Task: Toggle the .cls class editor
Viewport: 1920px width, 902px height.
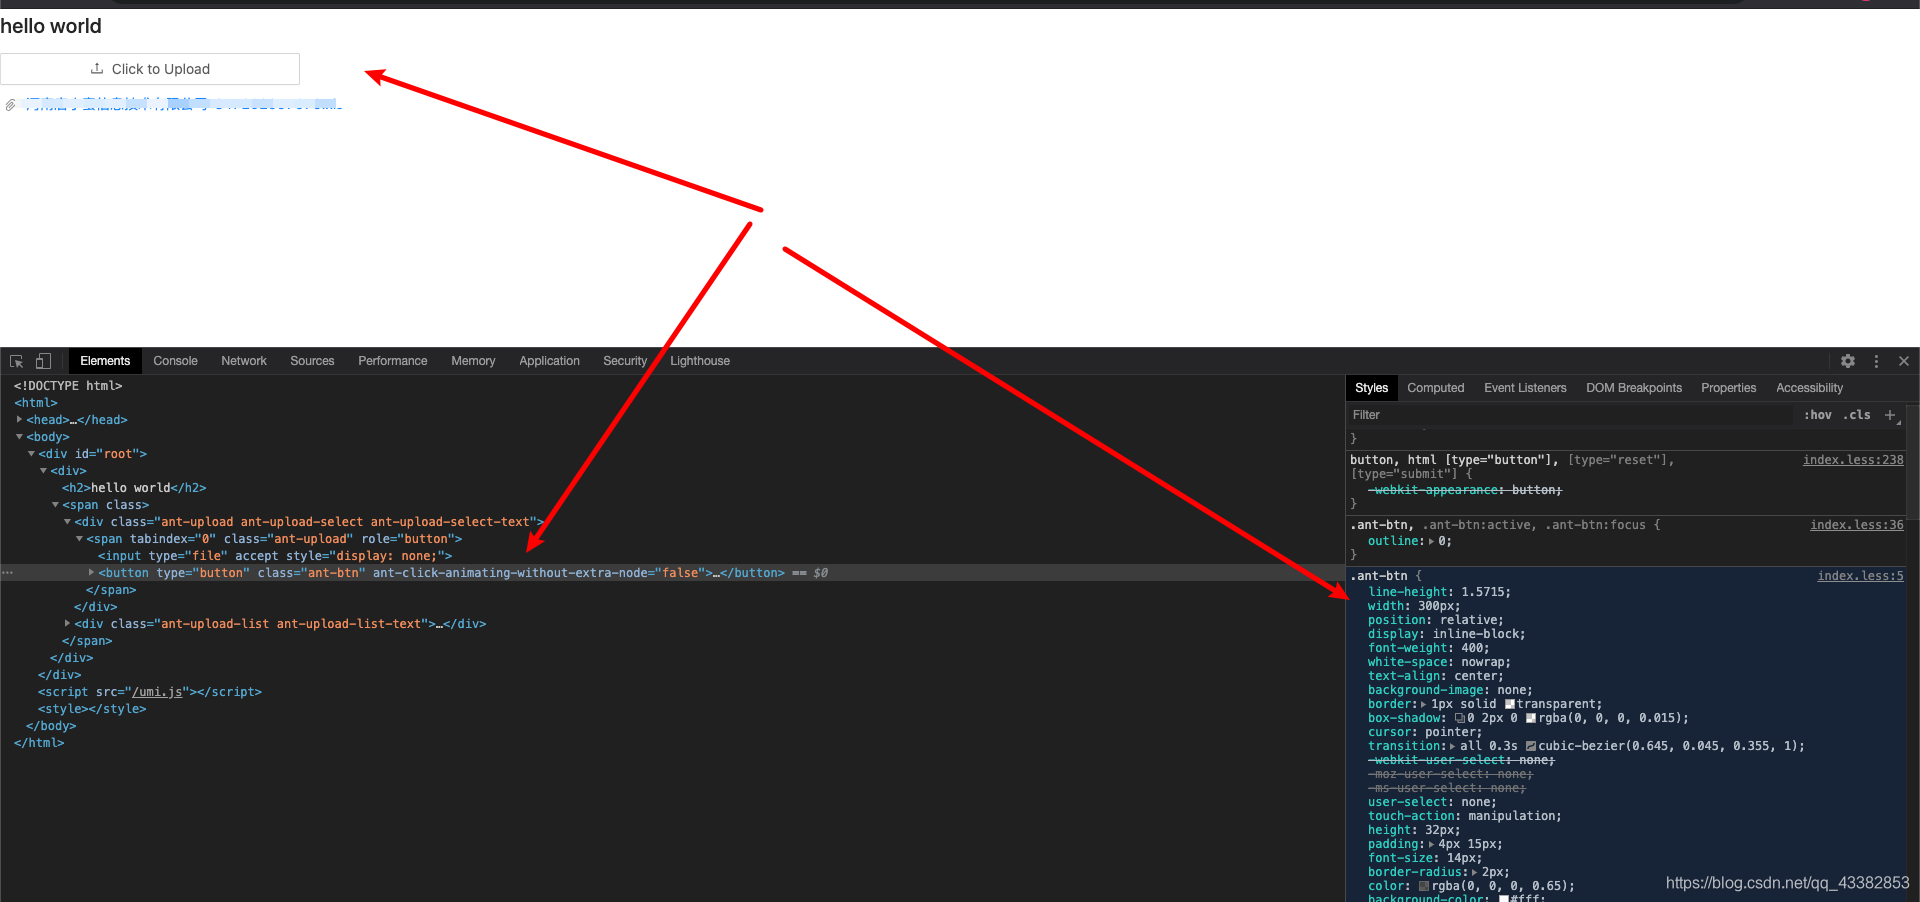Action: point(1857,415)
